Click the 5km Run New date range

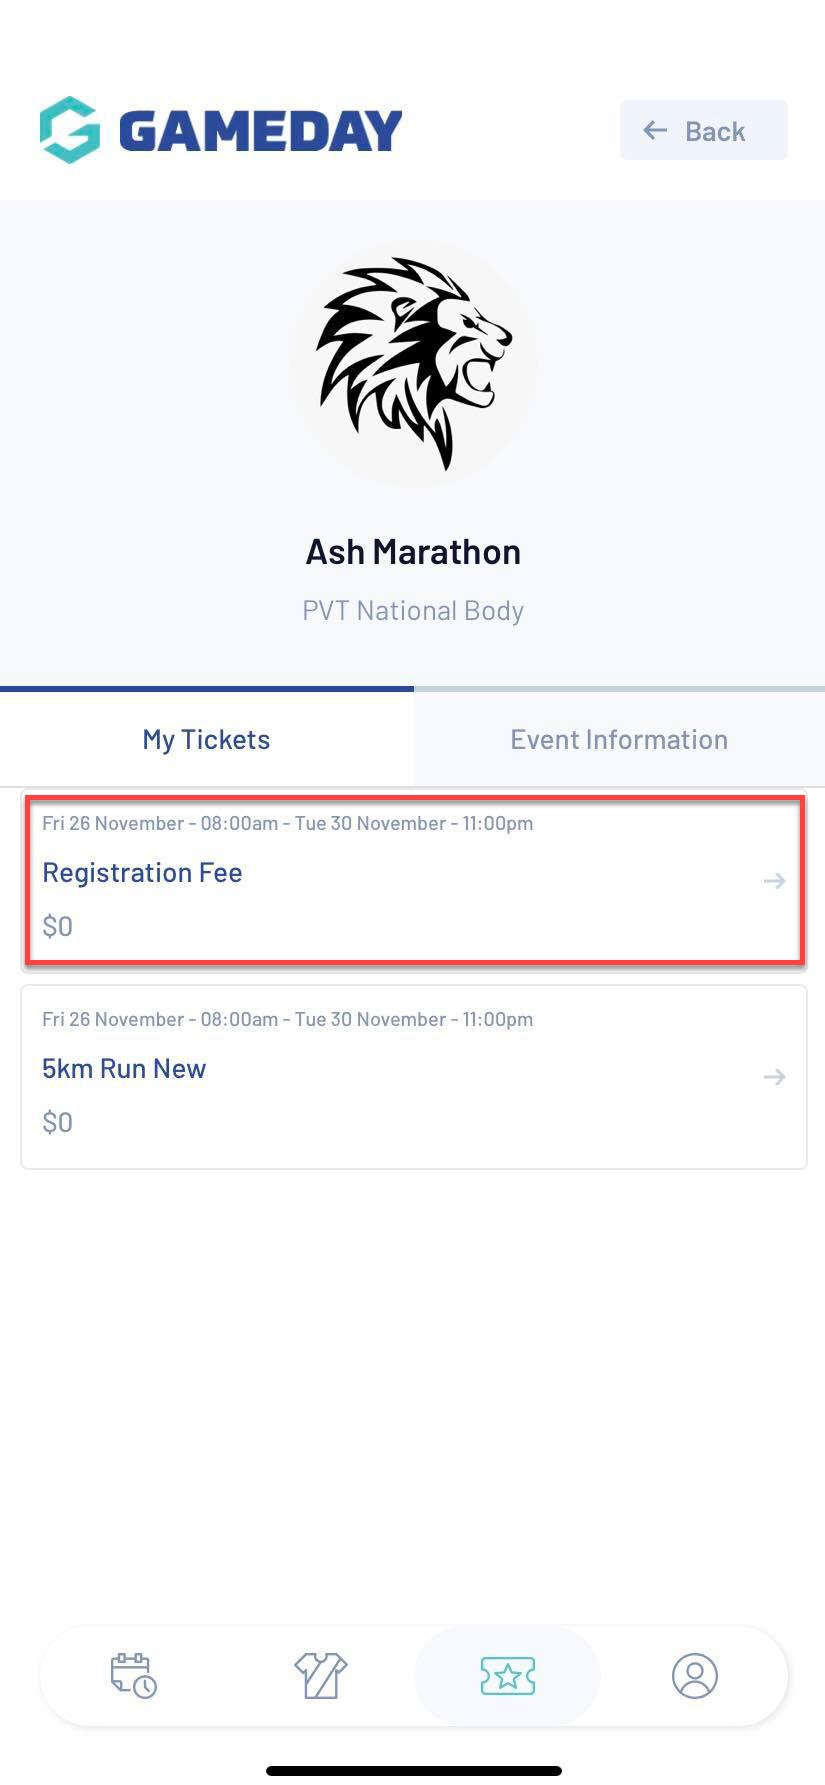287,1019
